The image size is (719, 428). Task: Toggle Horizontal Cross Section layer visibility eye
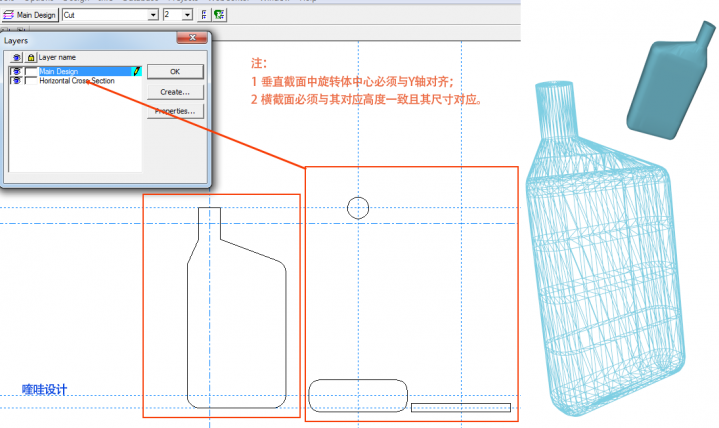tap(16, 81)
